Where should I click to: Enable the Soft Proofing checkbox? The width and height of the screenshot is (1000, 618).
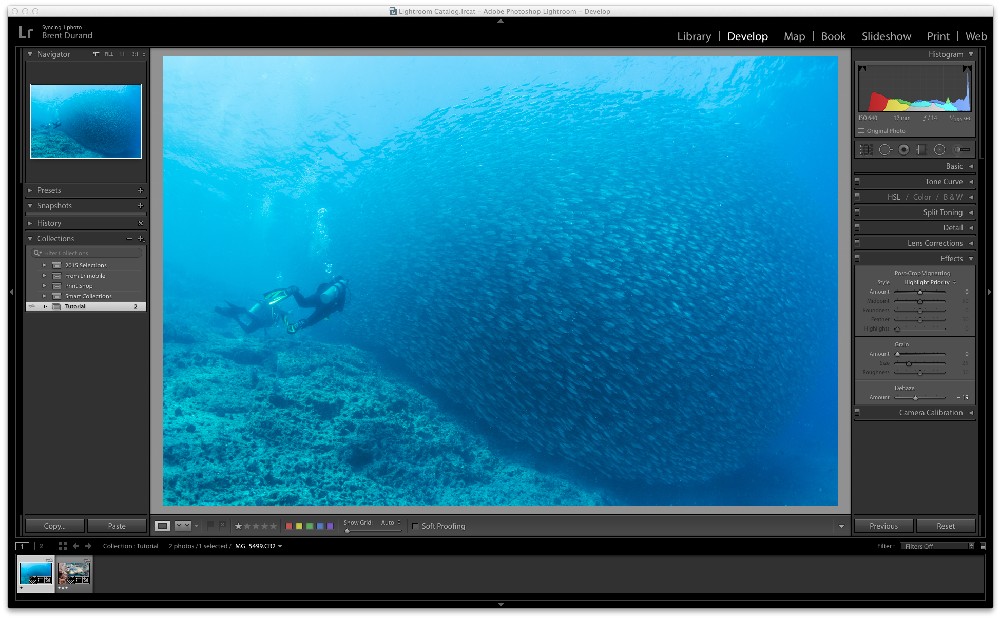click(x=416, y=526)
